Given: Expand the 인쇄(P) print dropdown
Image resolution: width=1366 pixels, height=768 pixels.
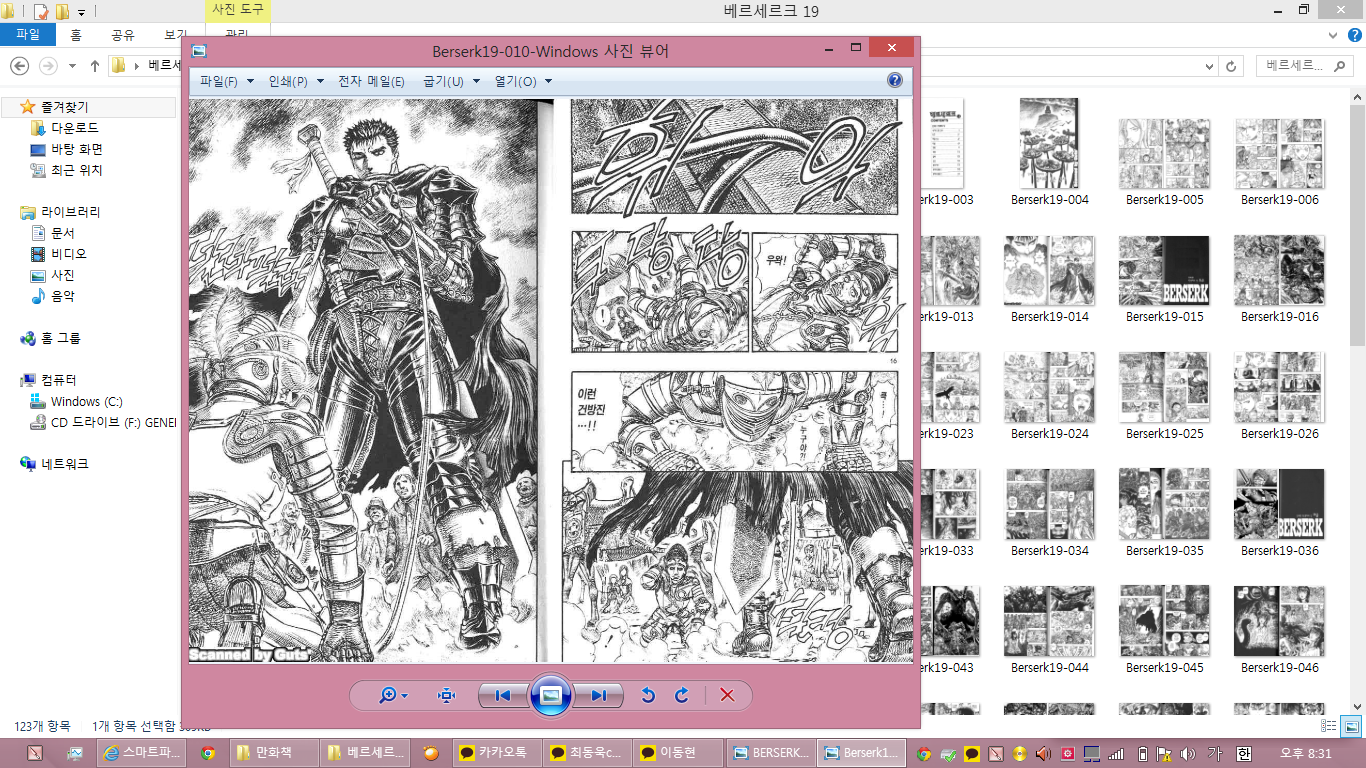Looking at the screenshot, I should 295,82.
